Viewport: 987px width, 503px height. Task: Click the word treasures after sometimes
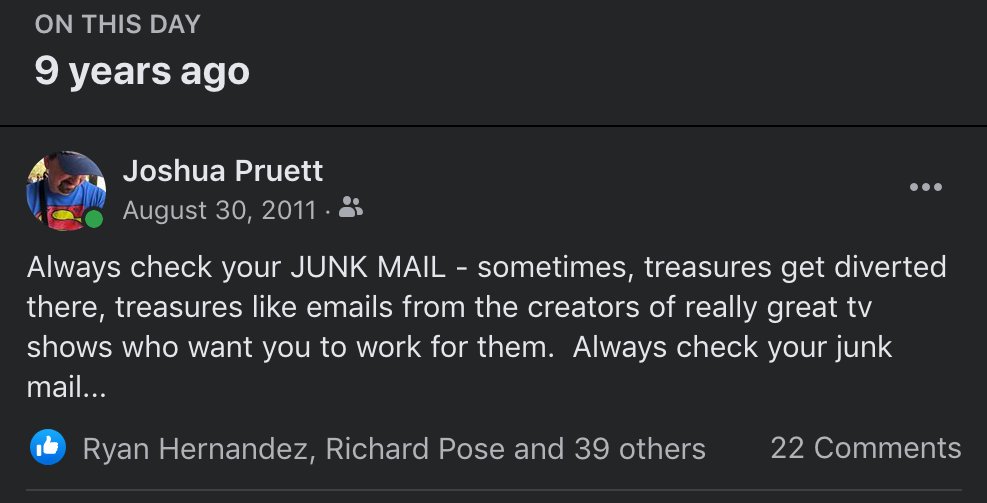tap(708, 268)
